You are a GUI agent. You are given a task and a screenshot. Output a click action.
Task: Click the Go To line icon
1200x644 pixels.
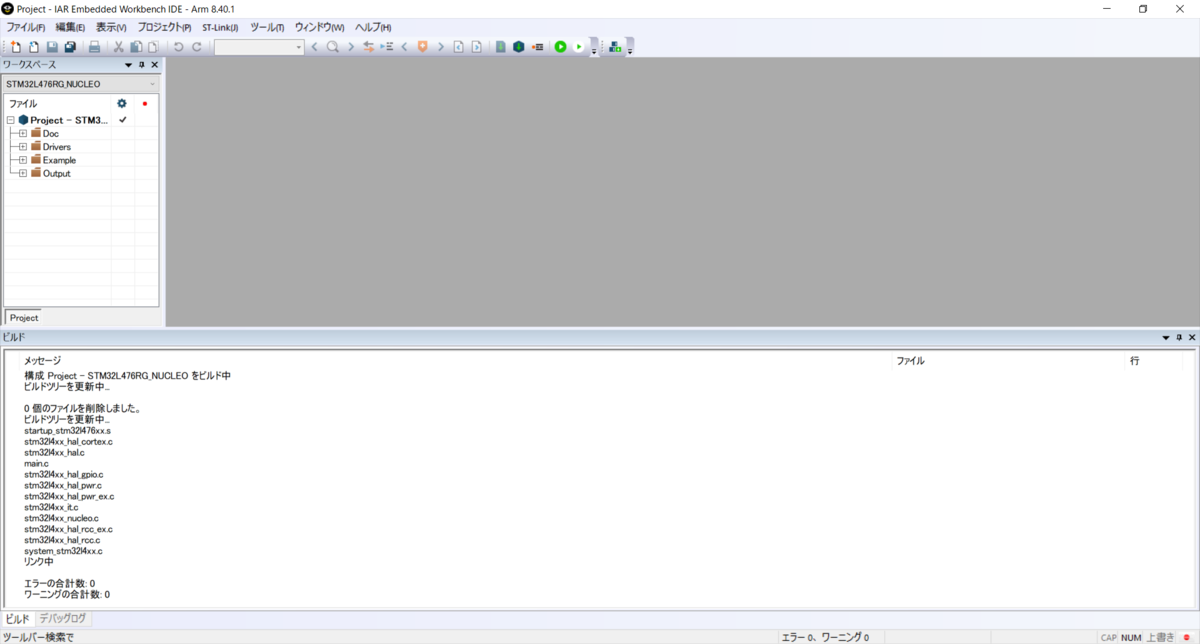click(387, 47)
